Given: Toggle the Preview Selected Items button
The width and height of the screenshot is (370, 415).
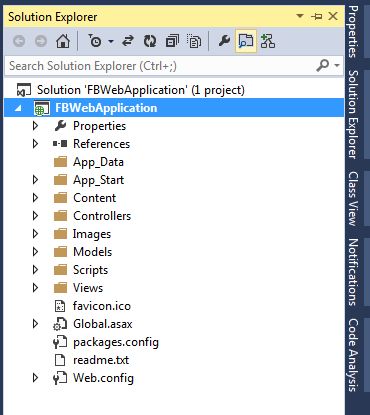Looking at the screenshot, I should point(246,41).
